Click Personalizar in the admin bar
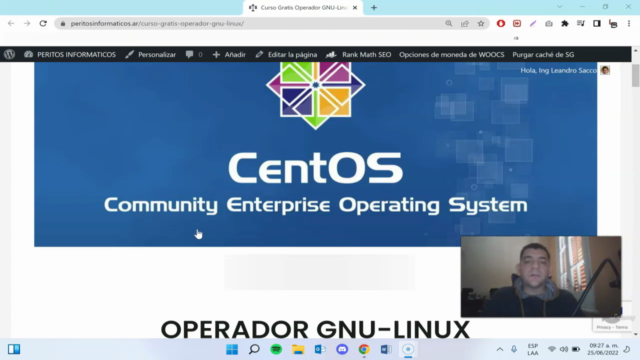The height and width of the screenshot is (360, 640). point(151,54)
